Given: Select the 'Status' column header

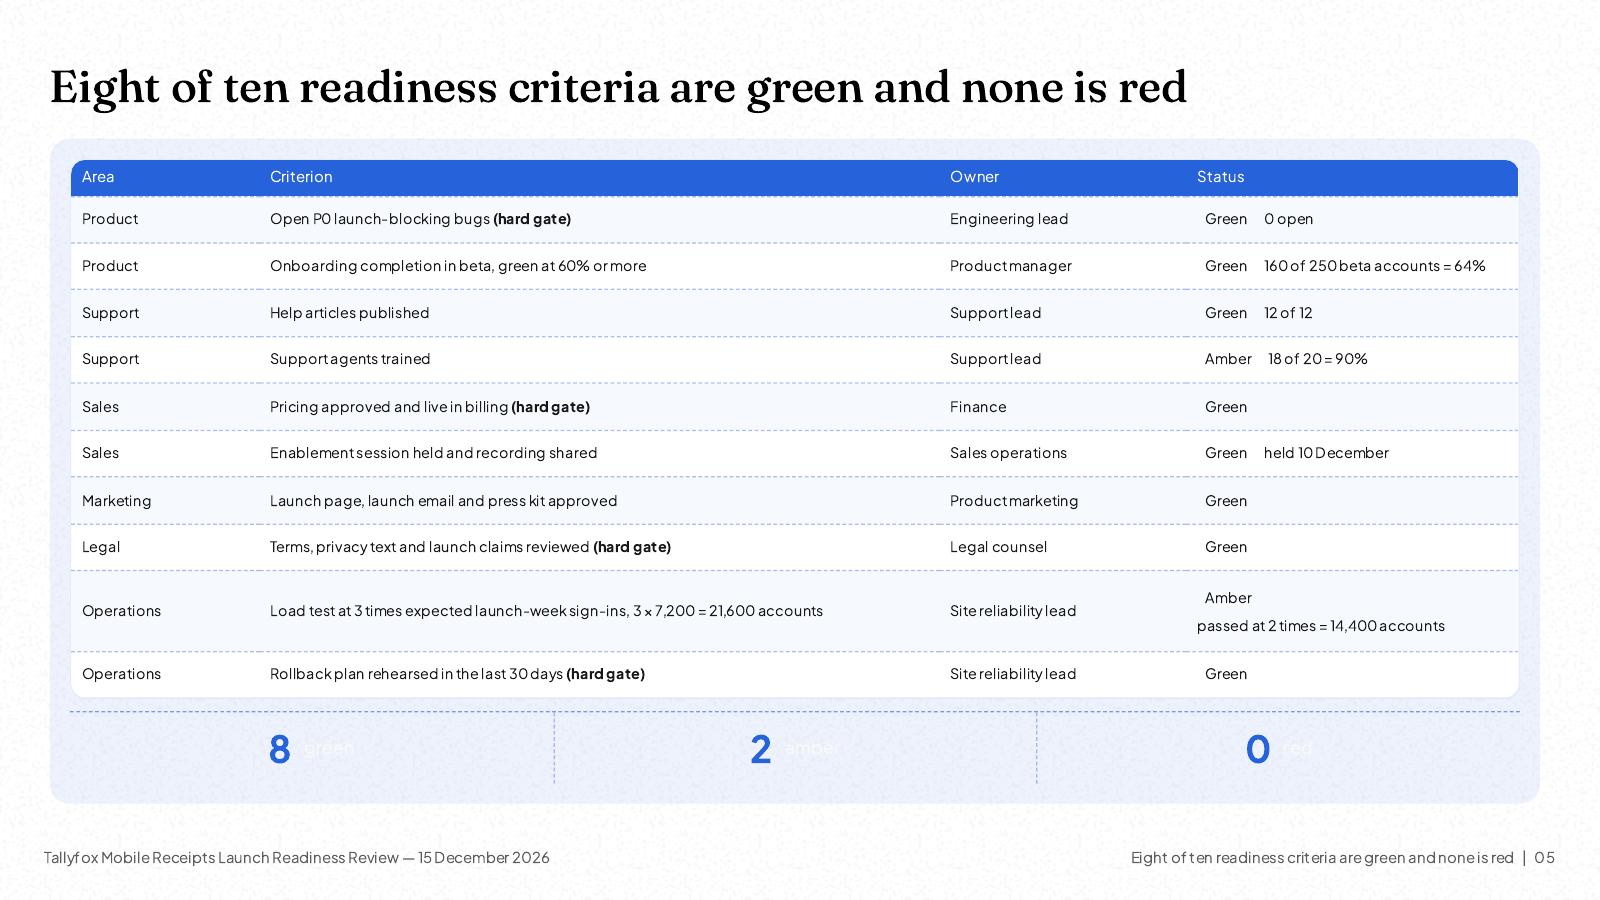Looking at the screenshot, I should [1220, 177].
